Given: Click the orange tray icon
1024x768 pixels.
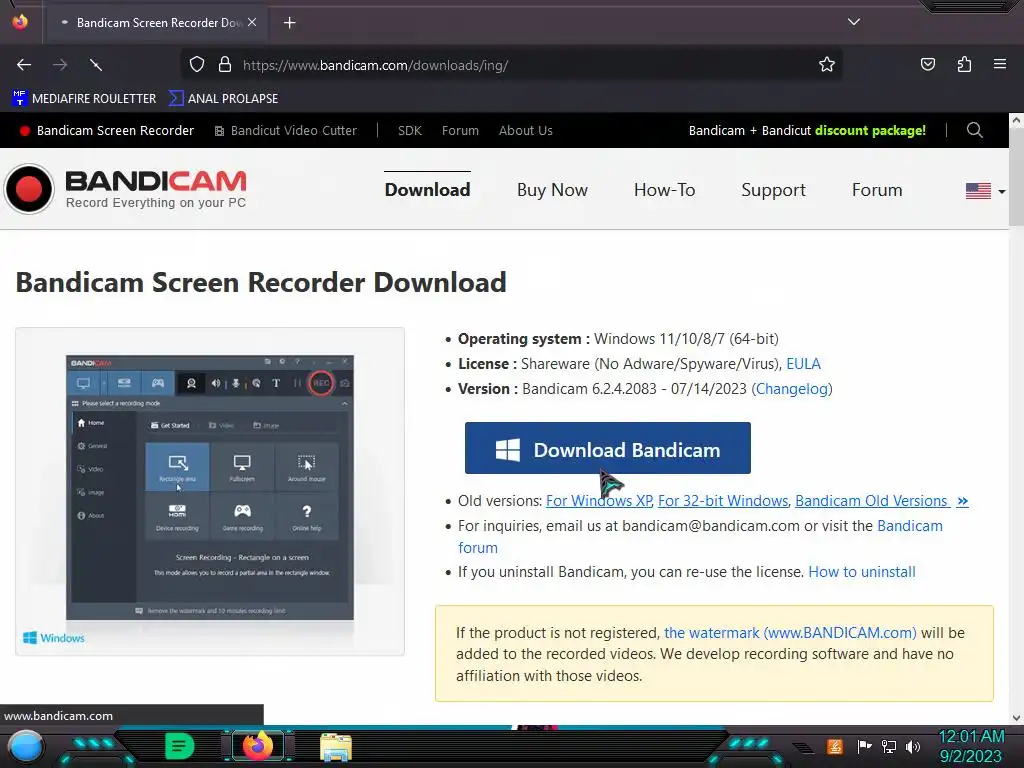Looking at the screenshot, I should (x=835, y=746).
